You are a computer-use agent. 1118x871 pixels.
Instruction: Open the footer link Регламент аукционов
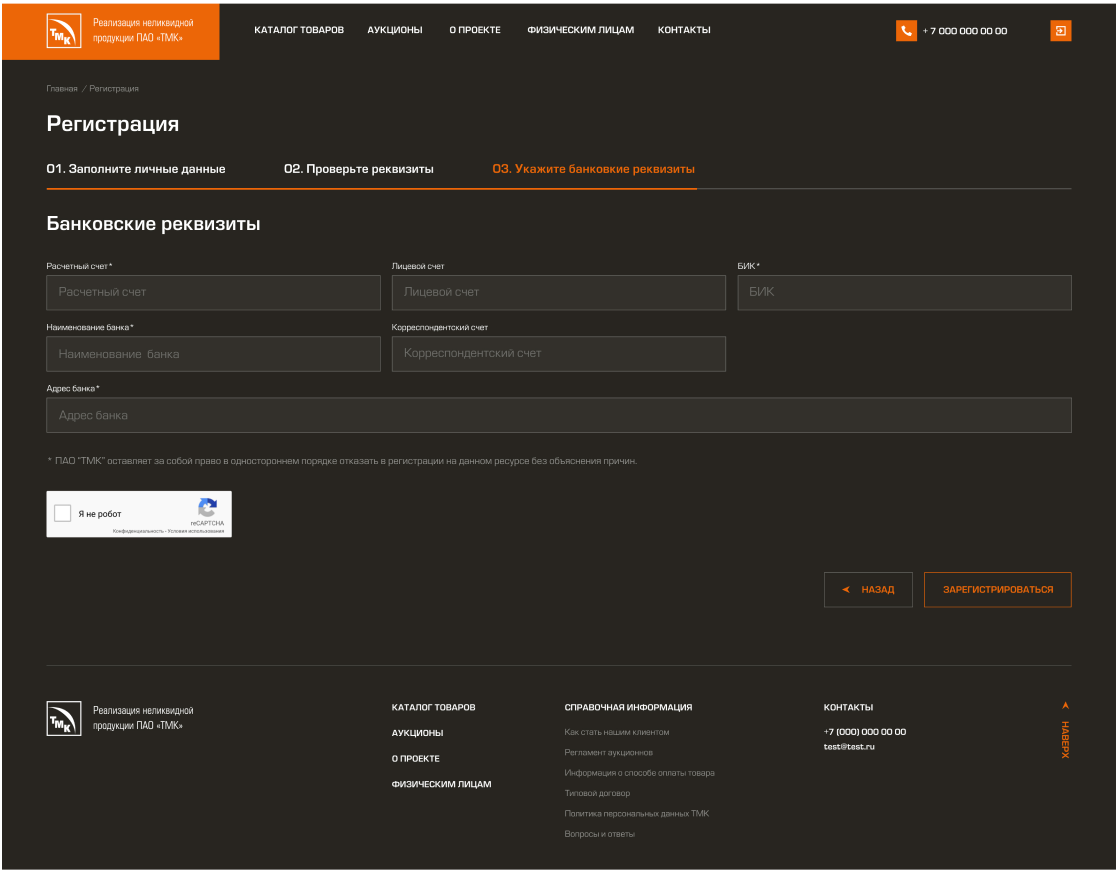pos(608,752)
